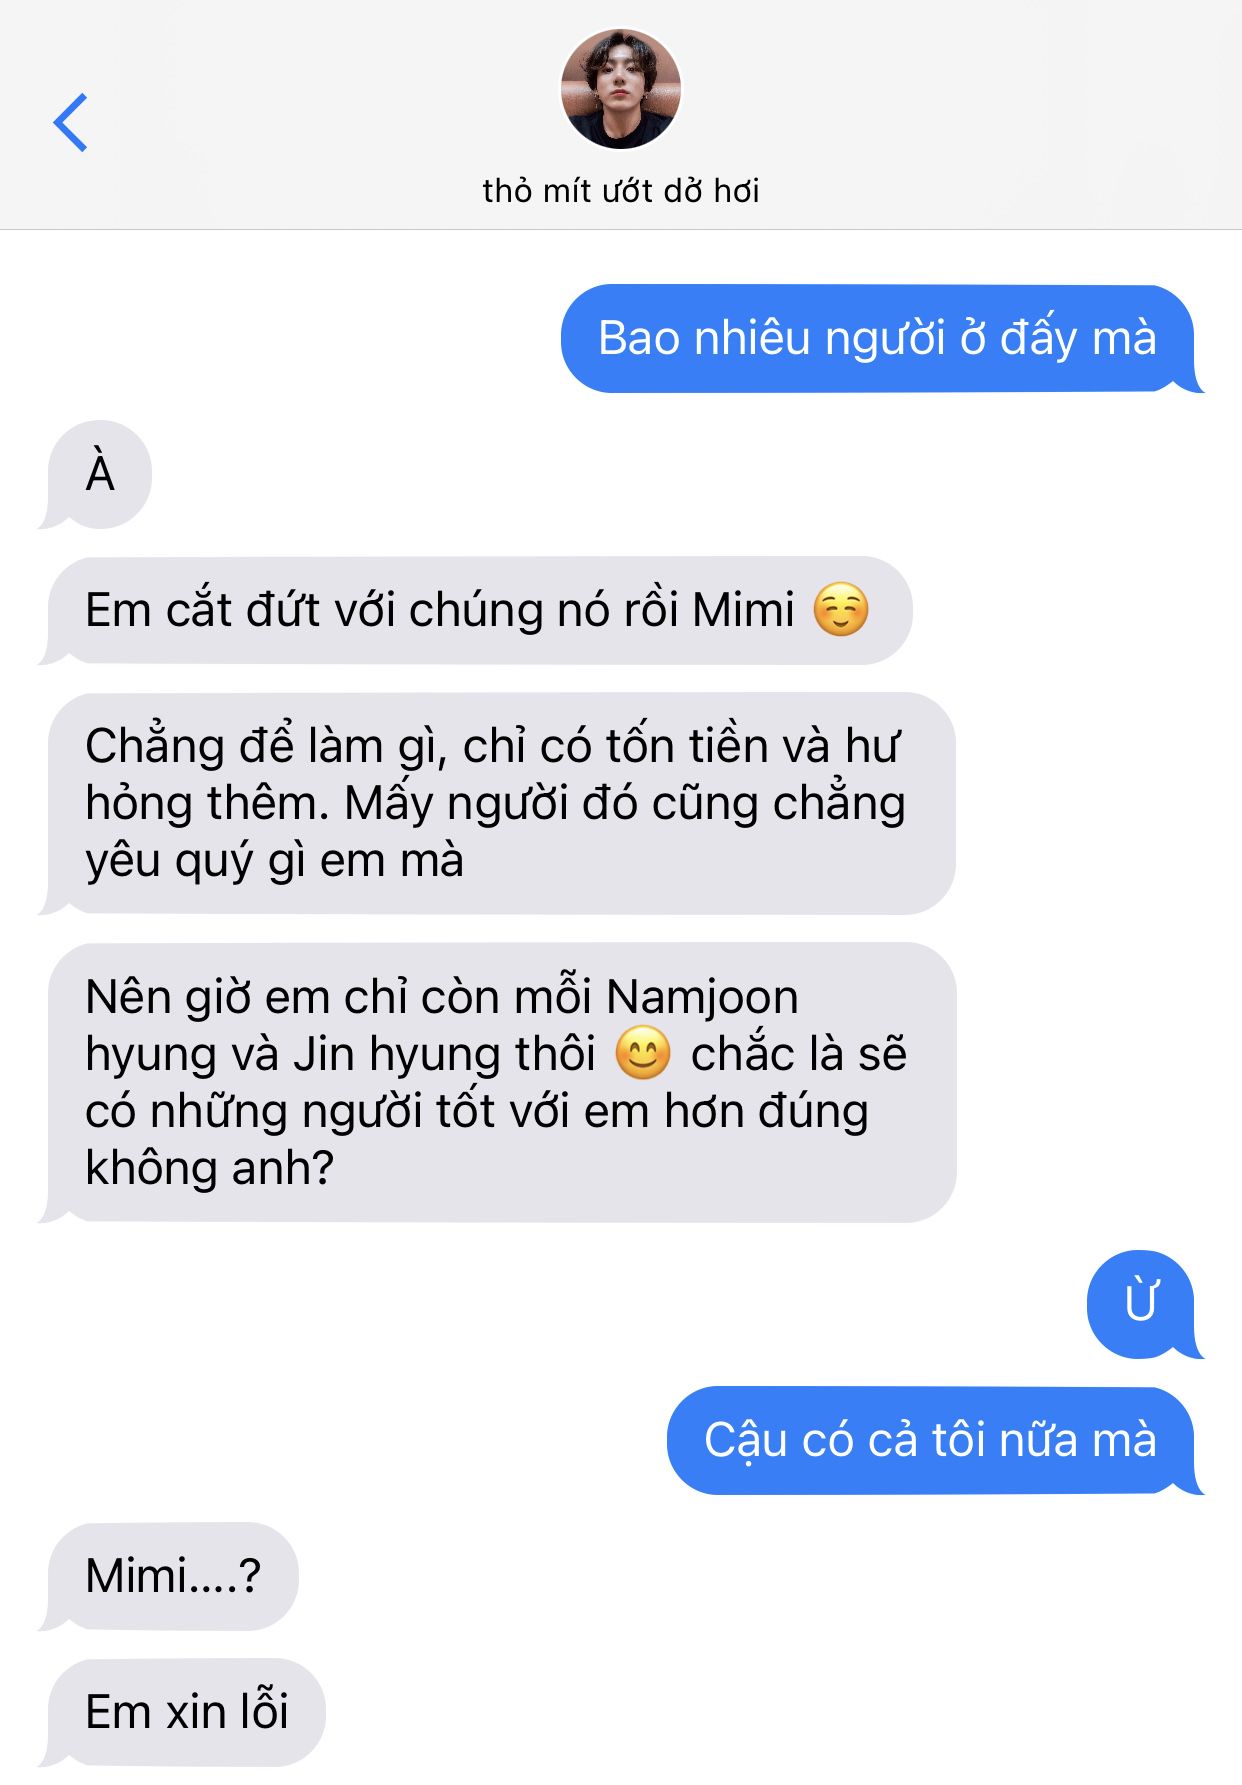Click 'không anh?' text in long message
Image resolution: width=1242 pixels, height=1785 pixels.
pyautogui.click(x=209, y=1168)
